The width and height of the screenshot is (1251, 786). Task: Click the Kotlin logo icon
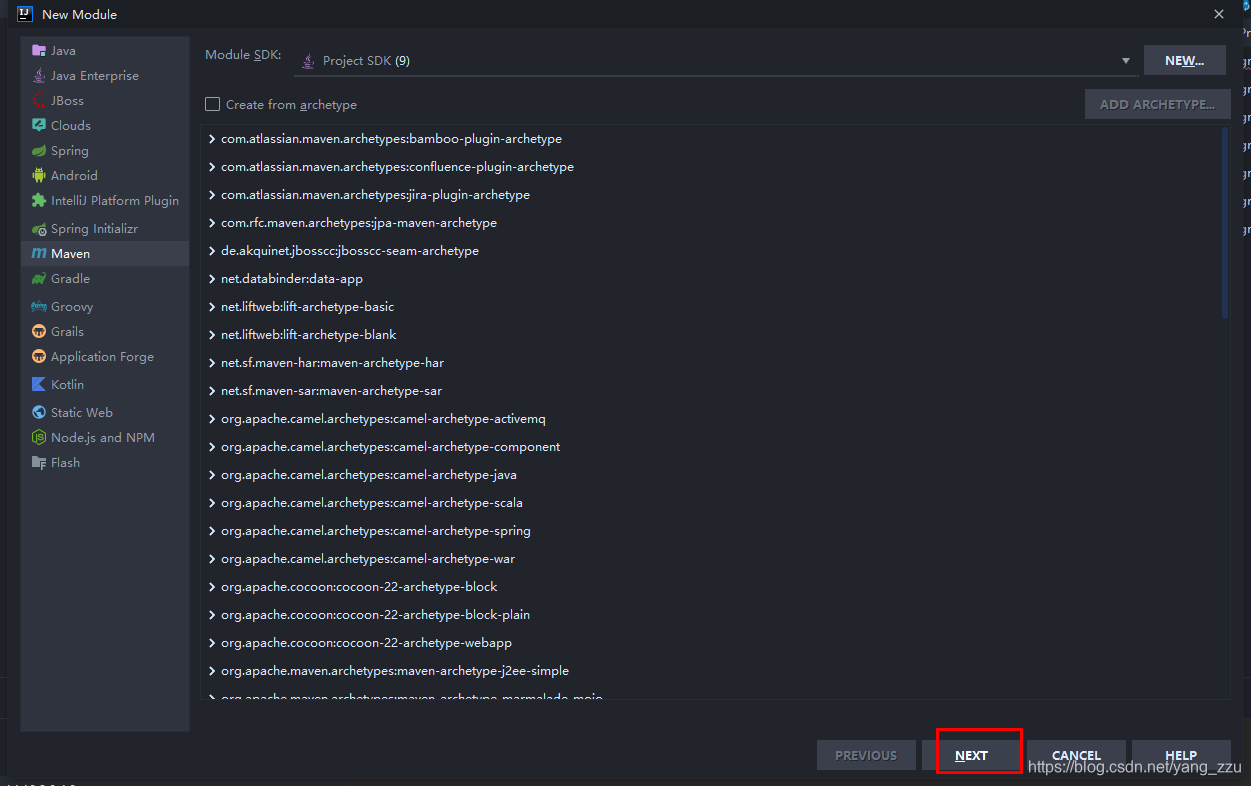coord(39,384)
